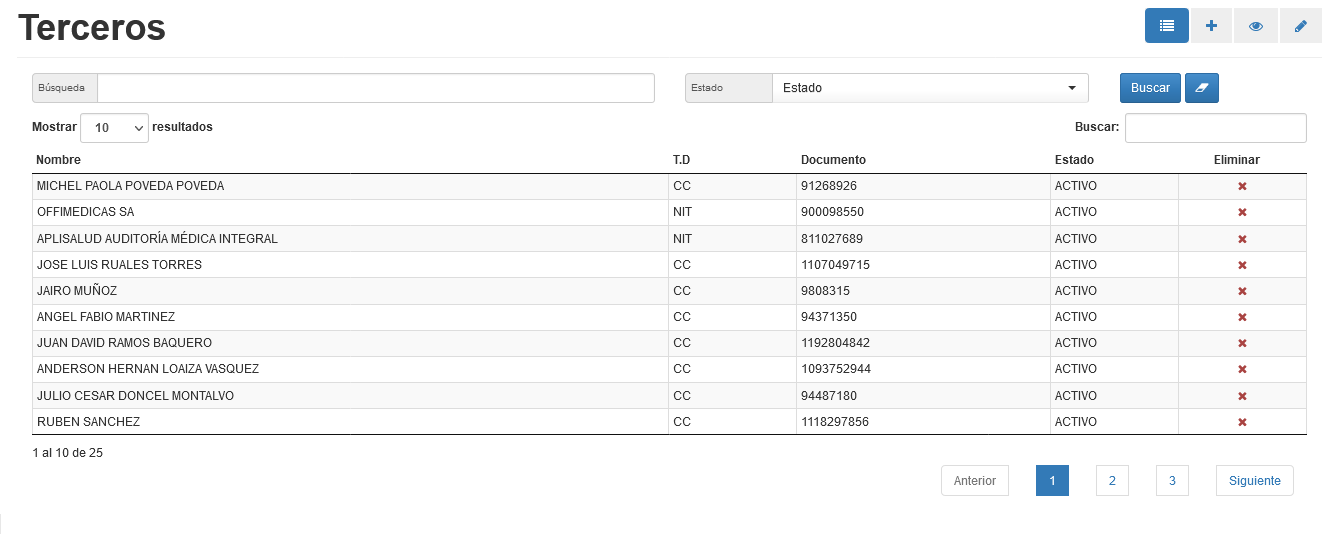Click the plus icon to add tercero
This screenshot has width=1342, height=534.
1211,26
